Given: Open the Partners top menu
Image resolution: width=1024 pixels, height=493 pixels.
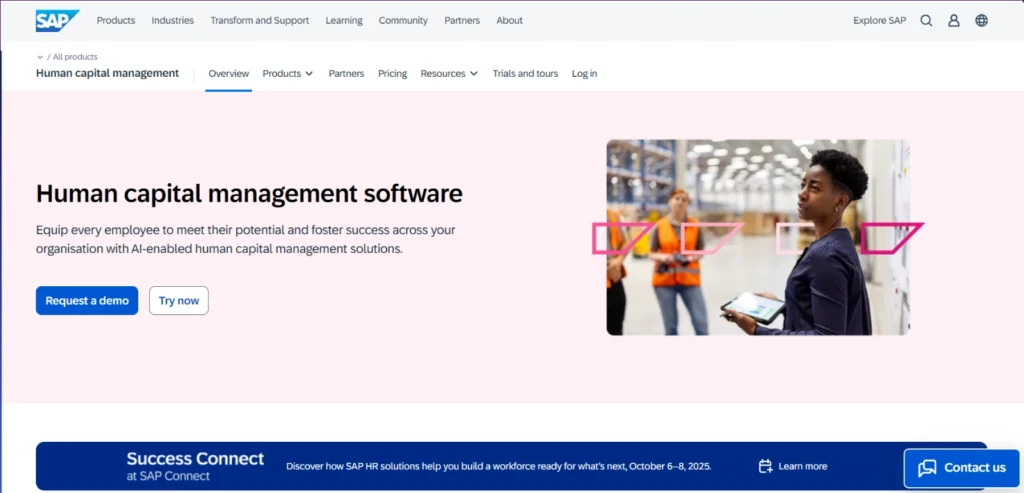Looking at the screenshot, I should (x=462, y=20).
